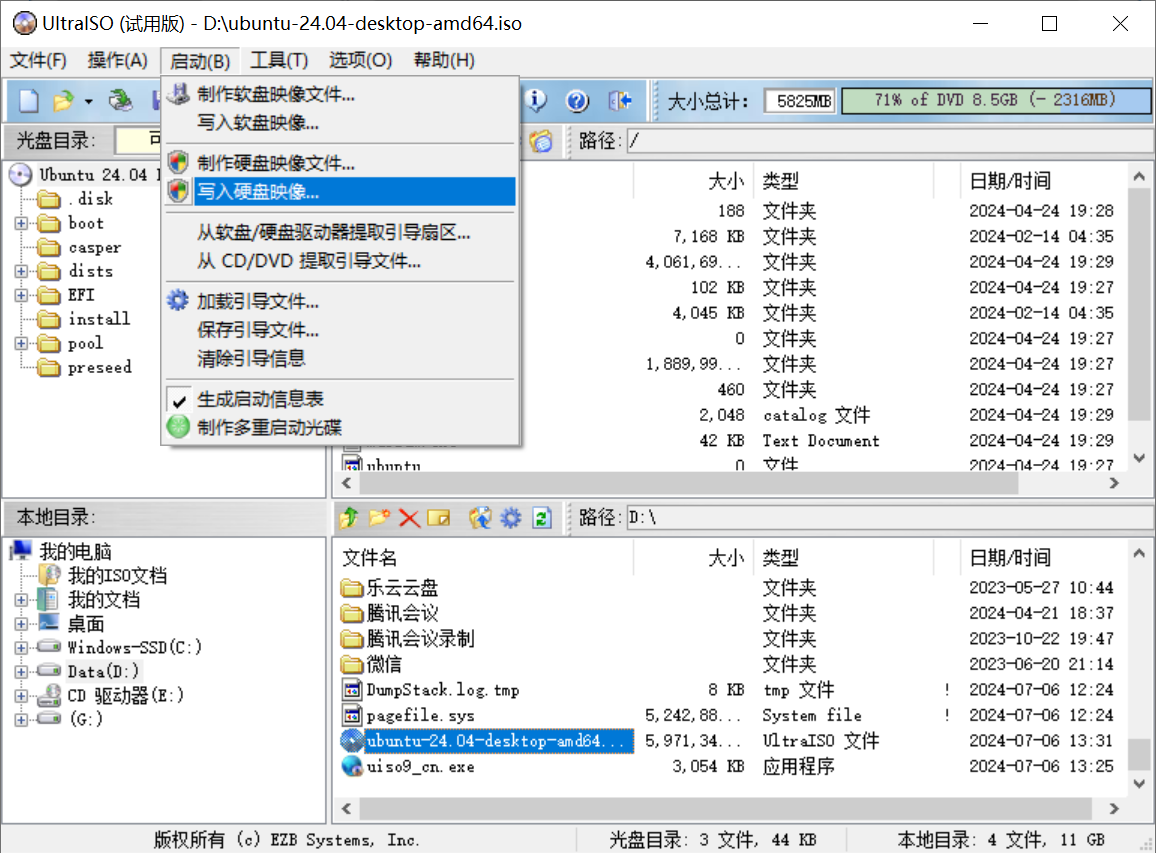This screenshot has height=853, width=1156.
Task: Expand the pool folder tree node
Action: (21, 343)
